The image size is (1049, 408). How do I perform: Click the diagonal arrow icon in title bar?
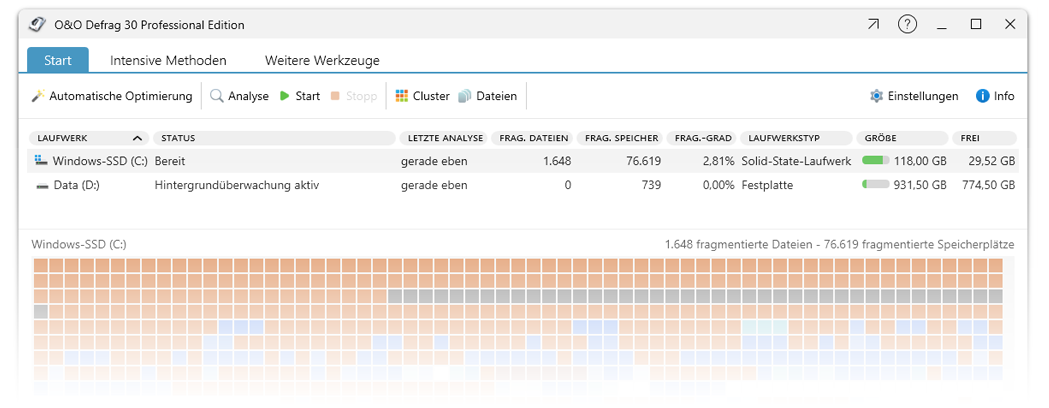pyautogui.click(x=873, y=24)
